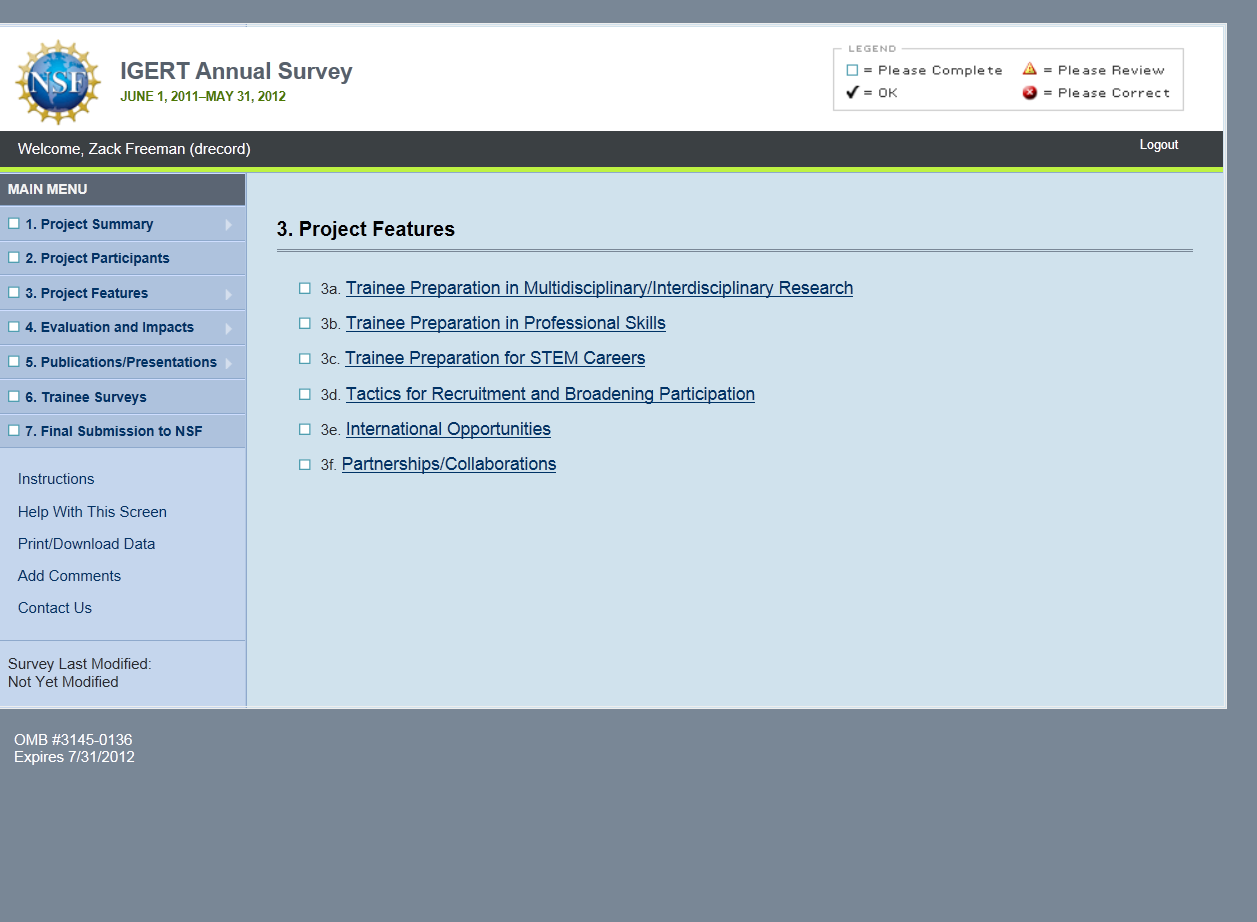
Task: Click status icon next to 3d. Tactics for Recruitment
Action: click(x=305, y=394)
